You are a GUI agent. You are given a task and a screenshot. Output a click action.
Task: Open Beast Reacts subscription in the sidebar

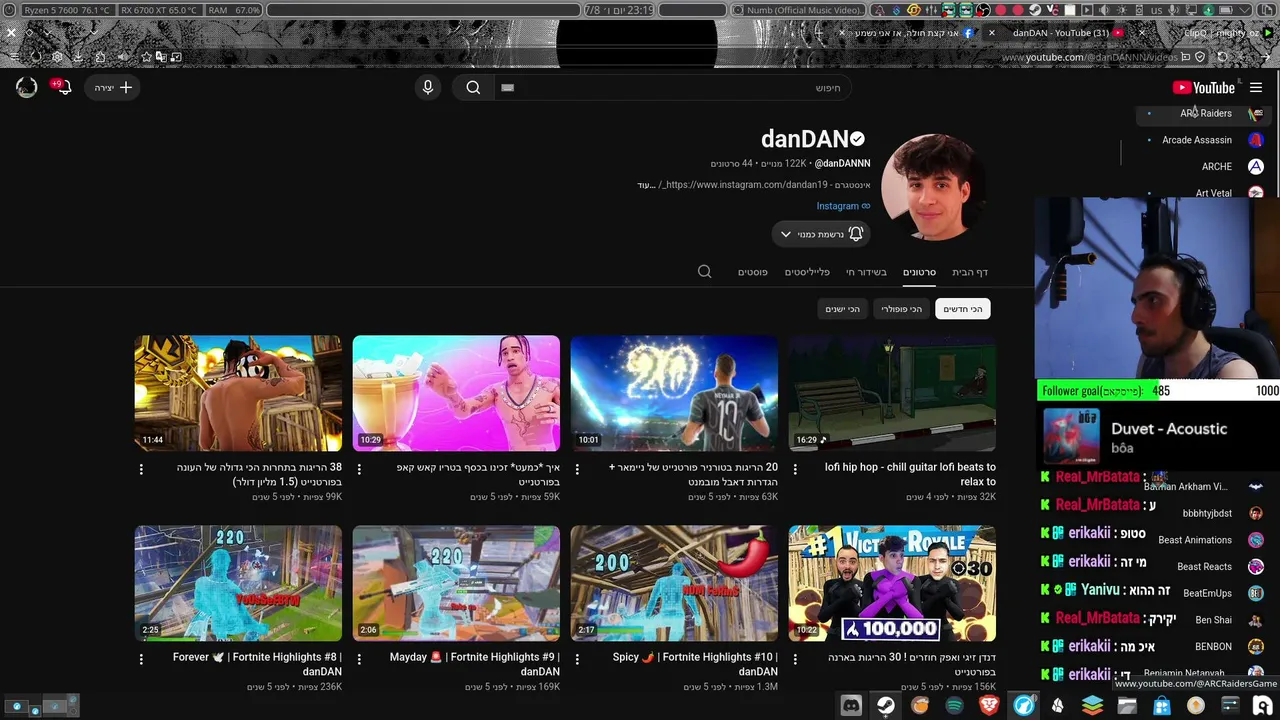pyautogui.click(x=1204, y=567)
